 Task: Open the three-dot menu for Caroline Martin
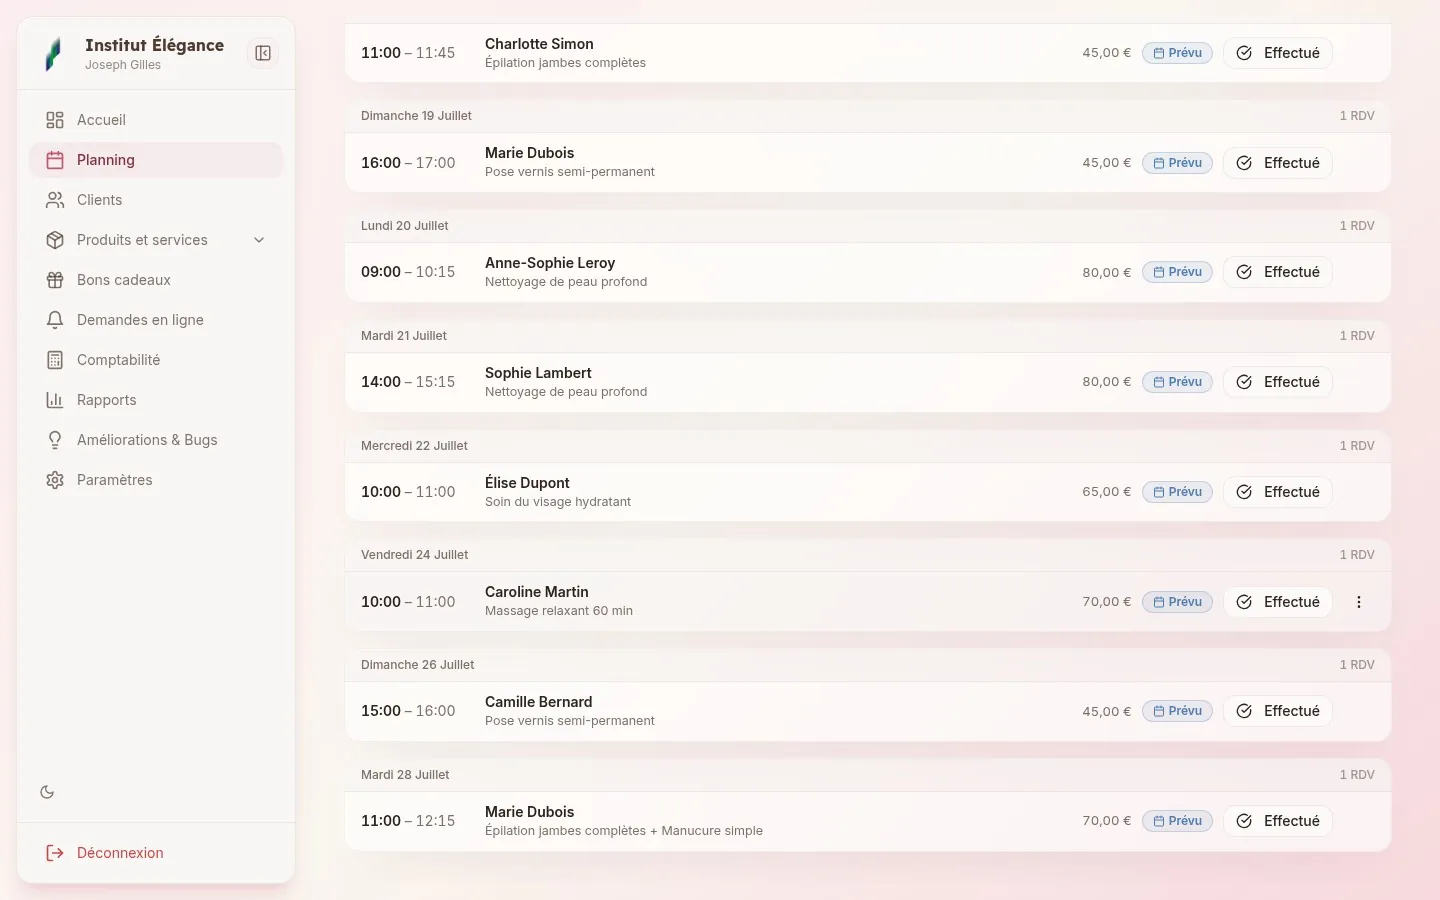[x=1359, y=602]
